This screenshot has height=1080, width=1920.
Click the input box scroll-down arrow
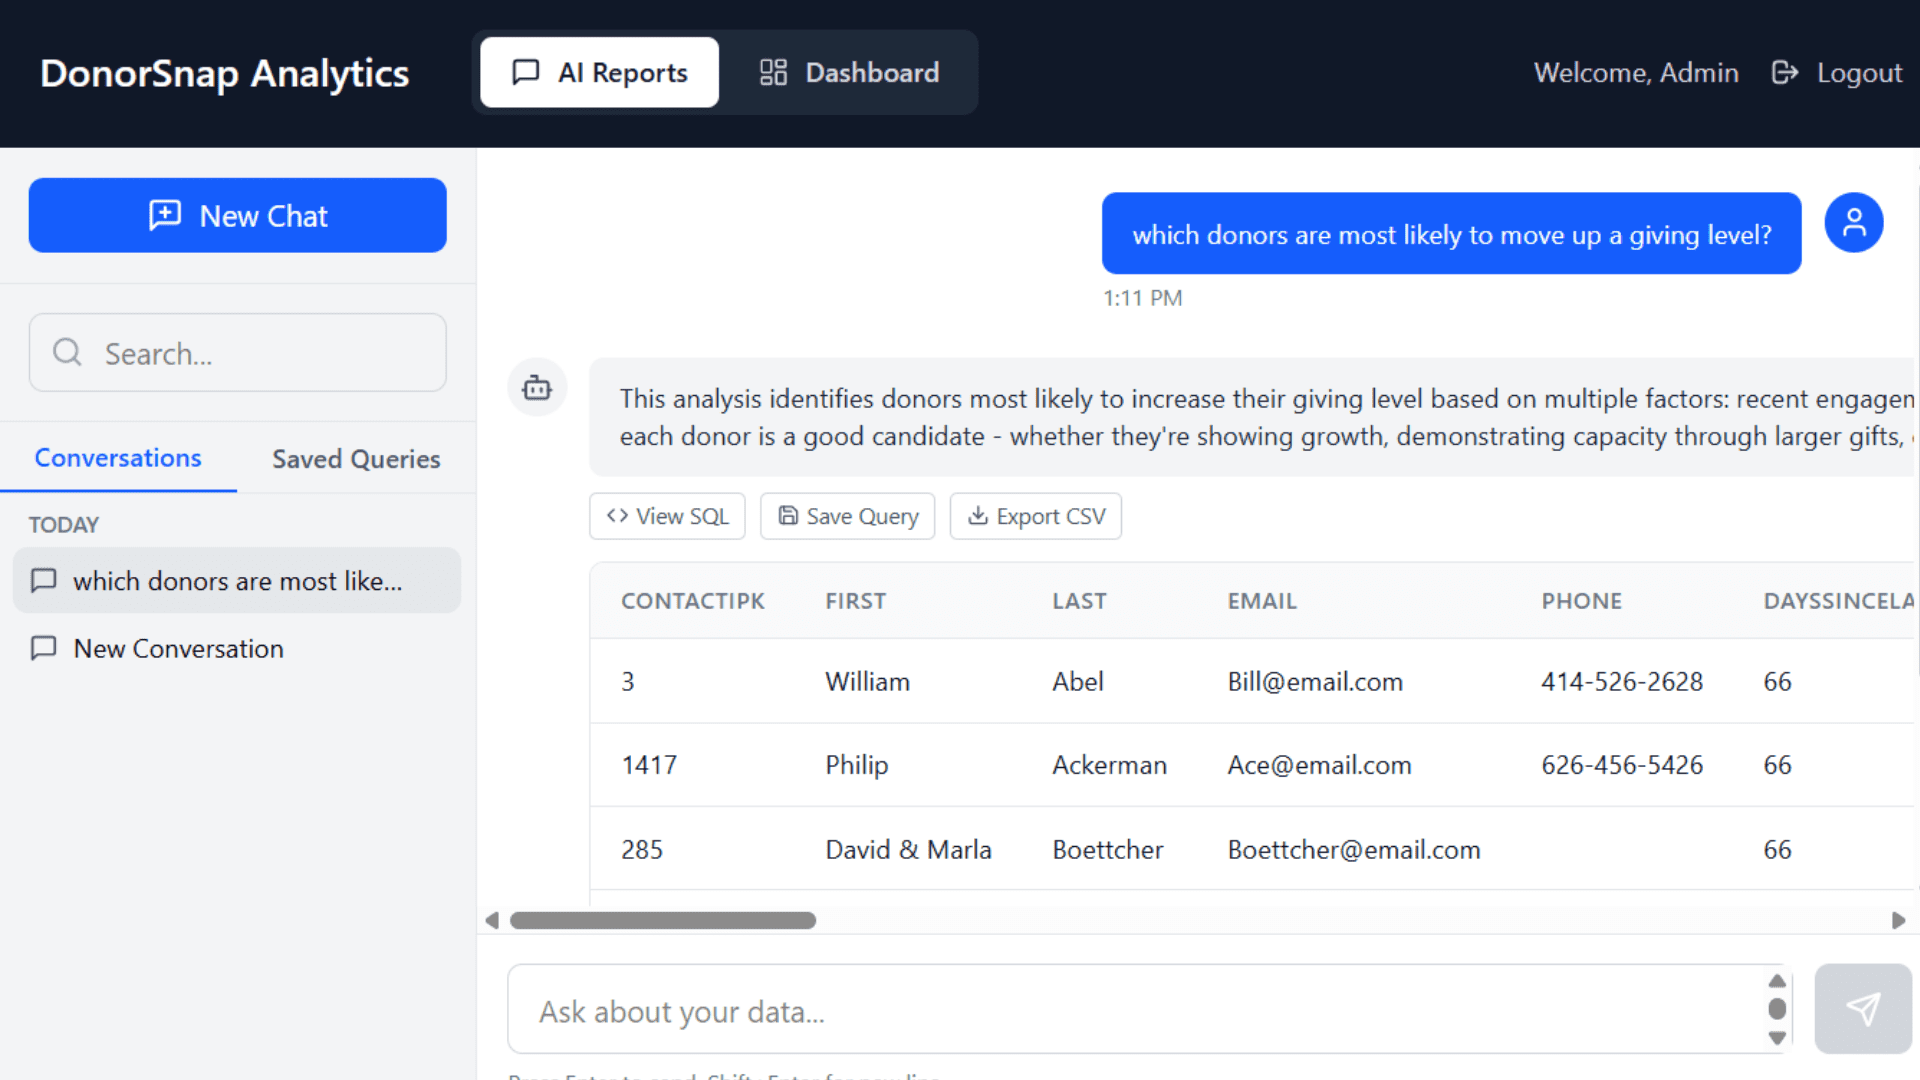pyautogui.click(x=1777, y=1038)
